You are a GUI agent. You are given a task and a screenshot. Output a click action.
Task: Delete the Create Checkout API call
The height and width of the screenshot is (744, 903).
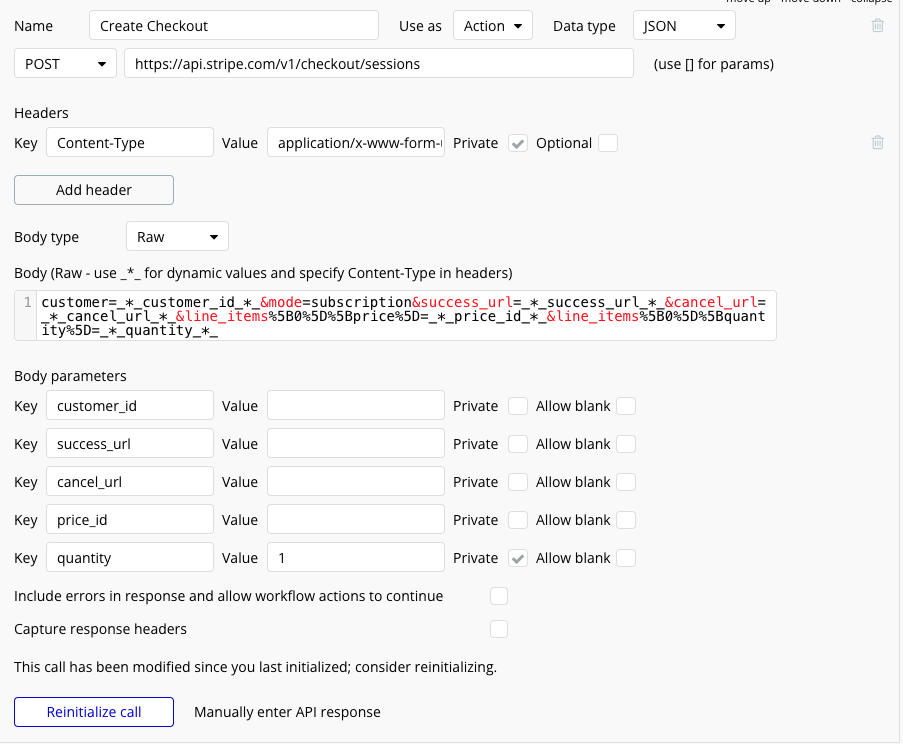878,26
